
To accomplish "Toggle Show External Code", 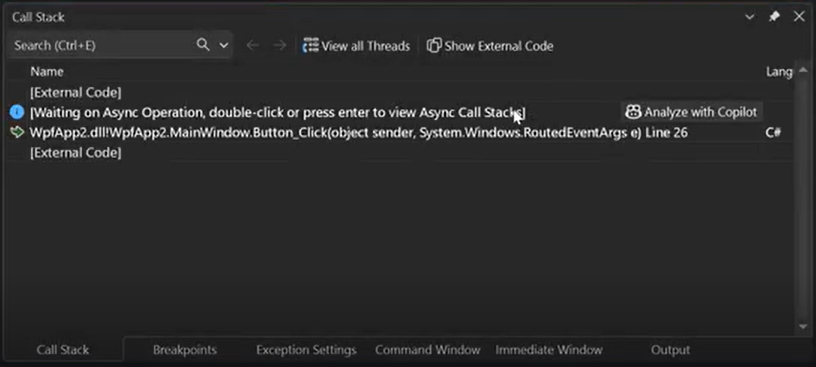I will pyautogui.click(x=490, y=46).
